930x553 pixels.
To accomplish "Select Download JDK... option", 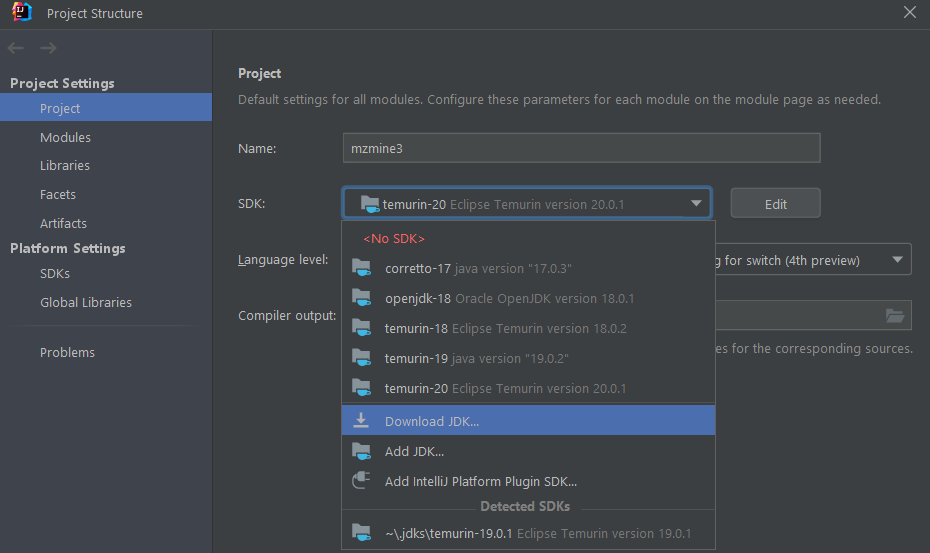I will pyautogui.click(x=528, y=421).
